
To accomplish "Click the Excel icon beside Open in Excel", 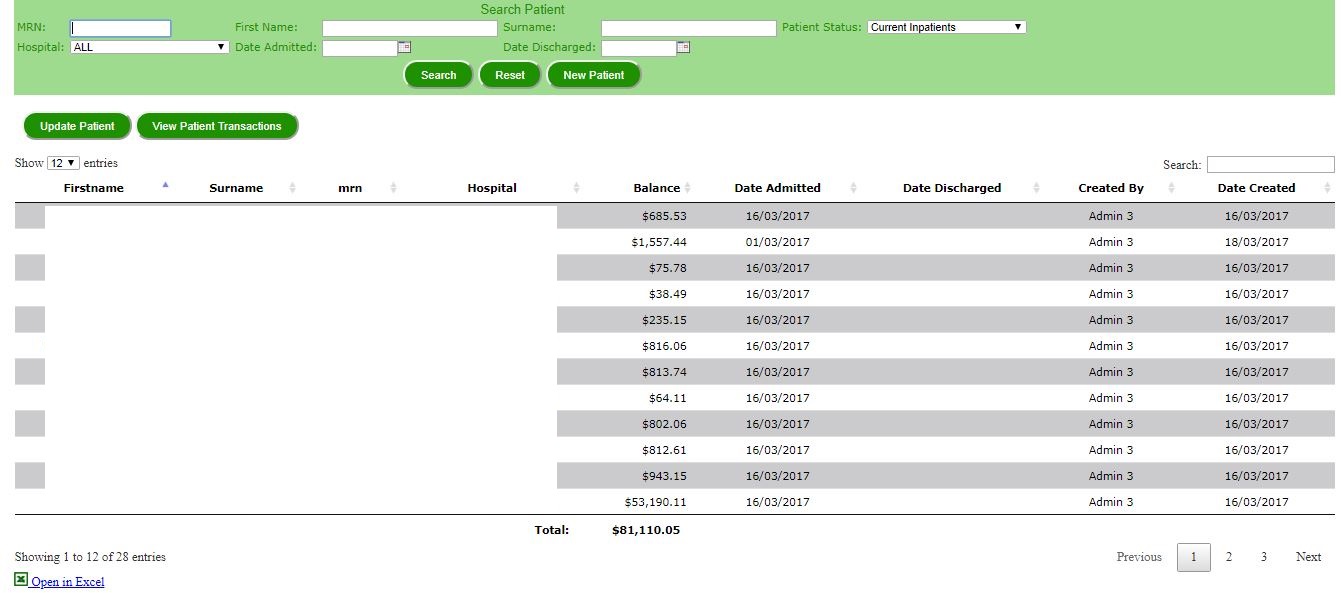I will [21, 580].
